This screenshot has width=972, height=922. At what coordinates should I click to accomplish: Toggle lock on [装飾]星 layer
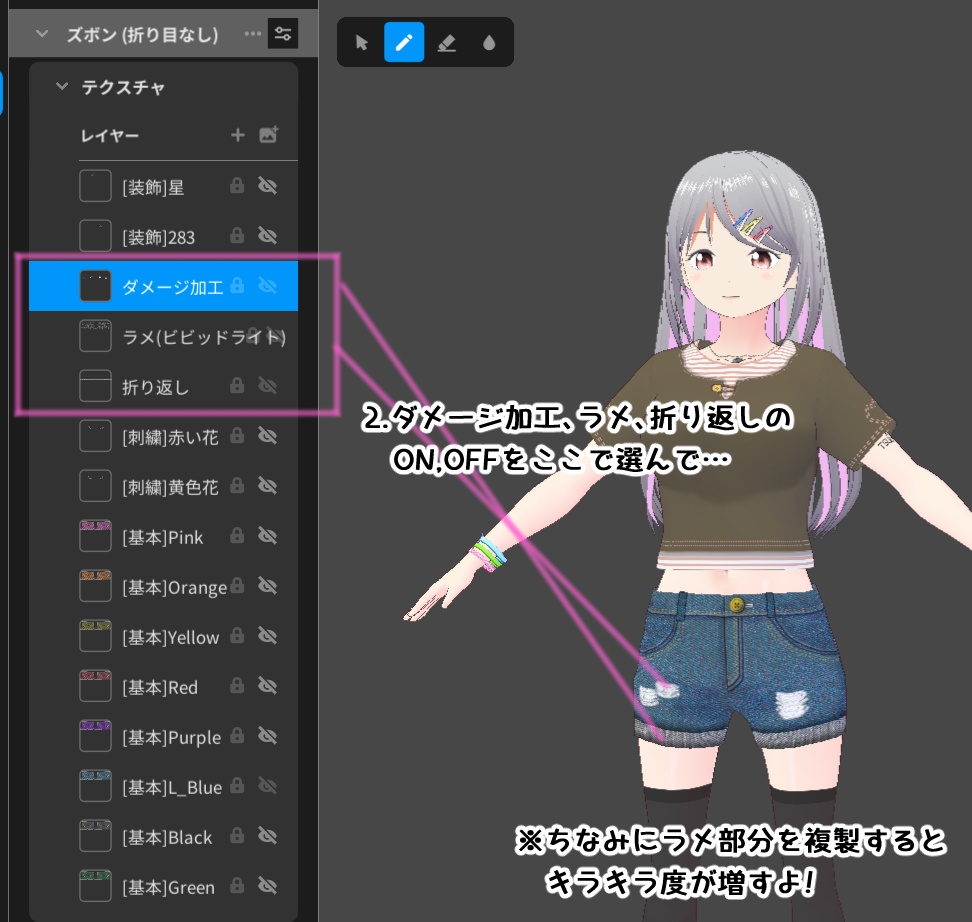(237, 185)
